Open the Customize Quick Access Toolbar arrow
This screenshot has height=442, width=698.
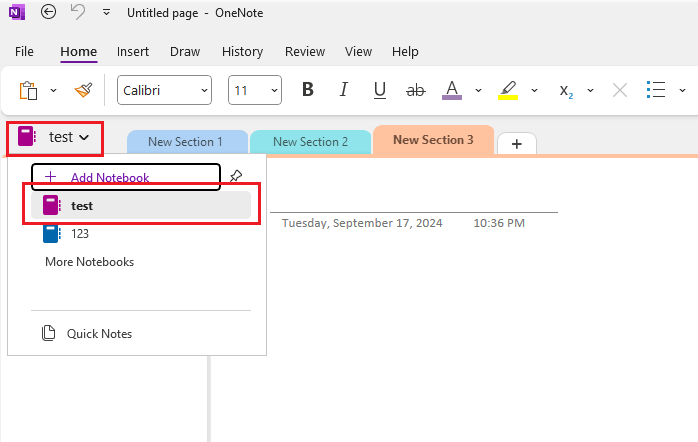106,12
